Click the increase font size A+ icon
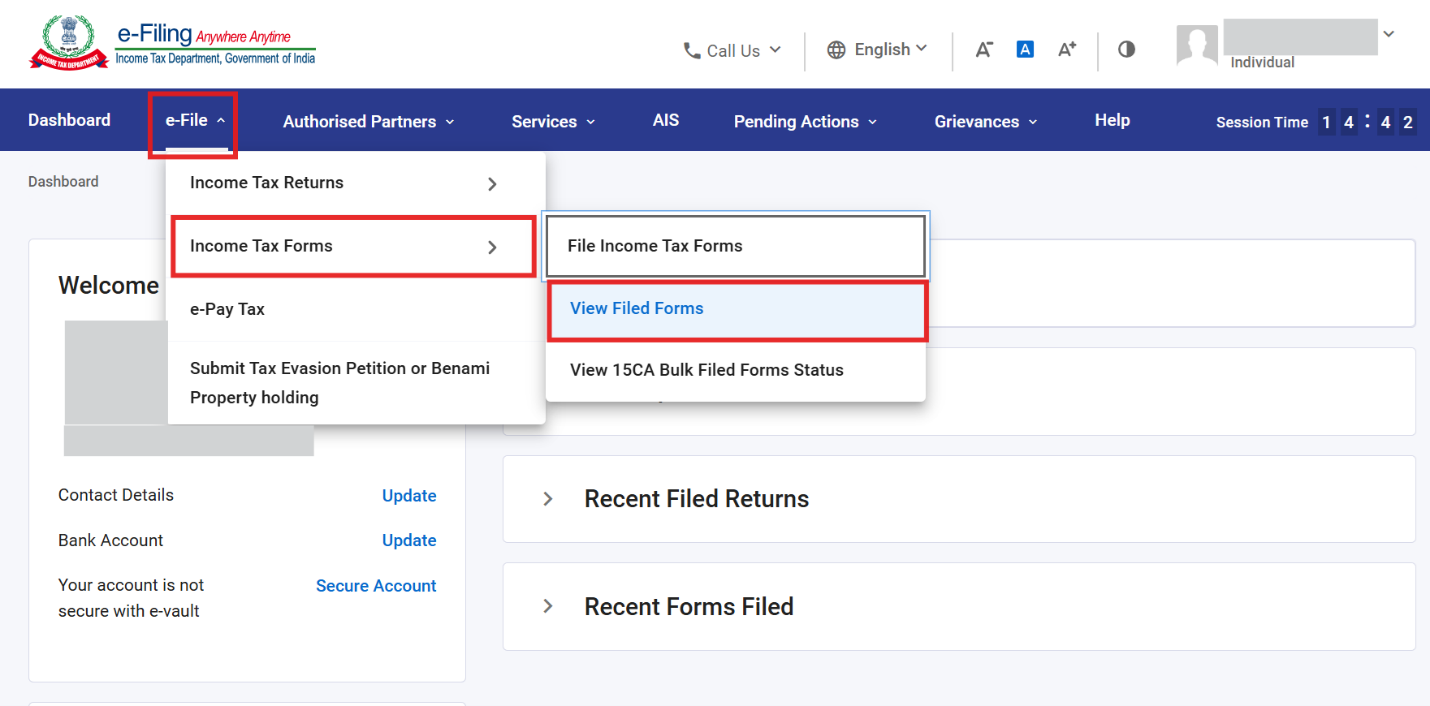Screen dimensions: 1430x706 tap(1067, 50)
